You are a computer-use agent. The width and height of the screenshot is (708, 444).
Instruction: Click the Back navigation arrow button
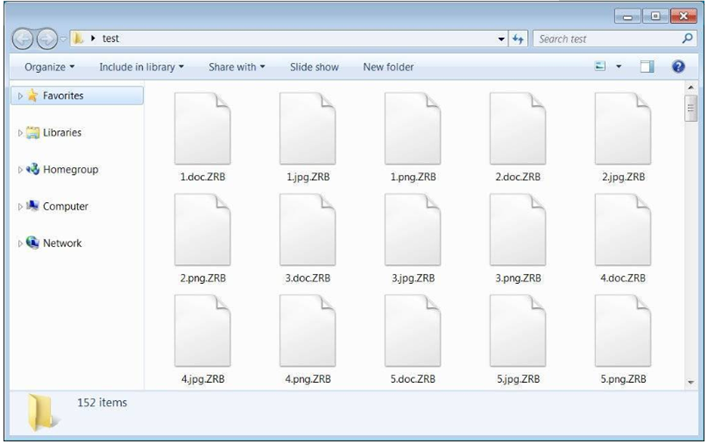coord(23,39)
